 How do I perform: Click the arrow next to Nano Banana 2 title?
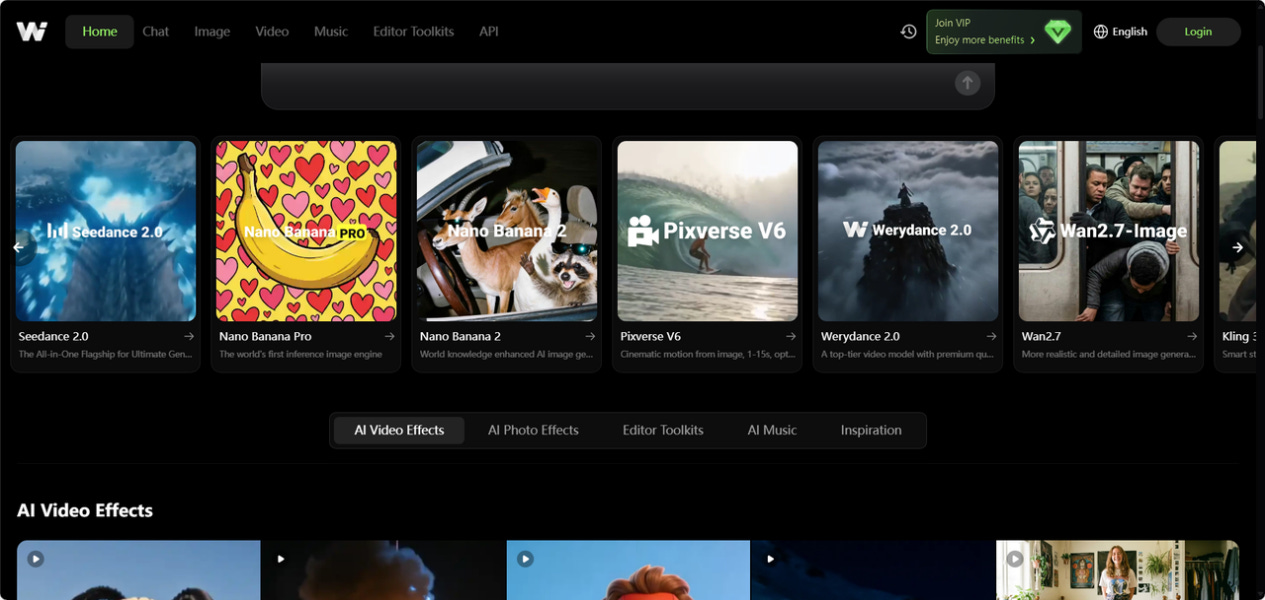590,337
